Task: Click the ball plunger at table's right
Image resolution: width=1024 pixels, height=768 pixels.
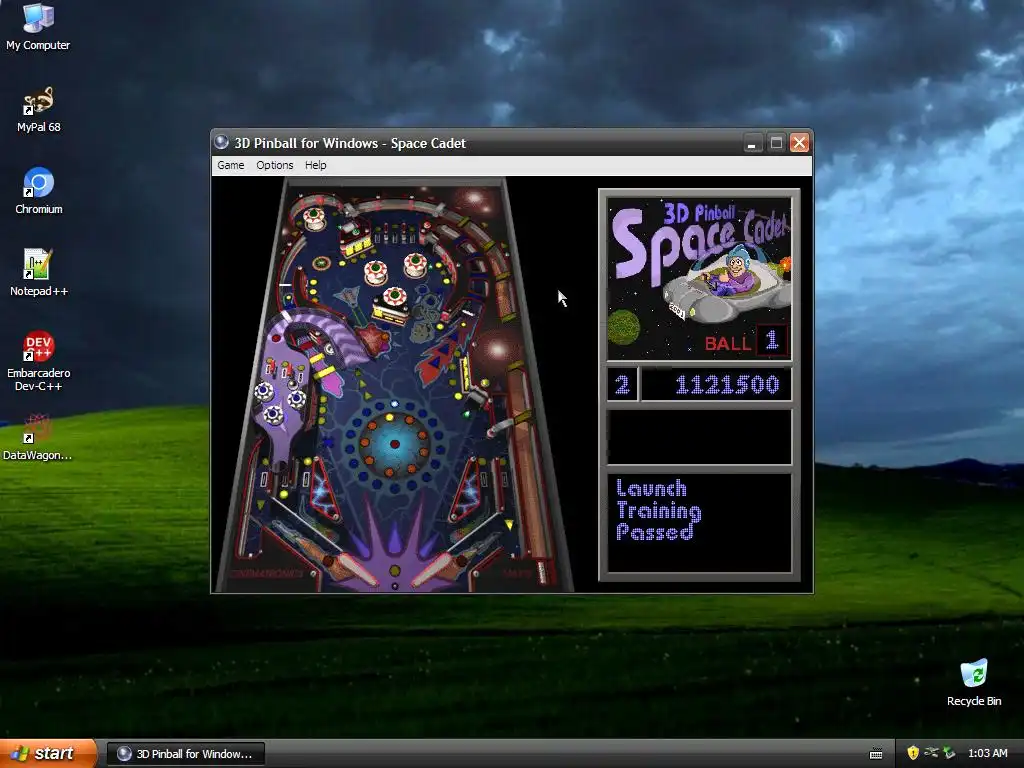Action: pos(541,571)
